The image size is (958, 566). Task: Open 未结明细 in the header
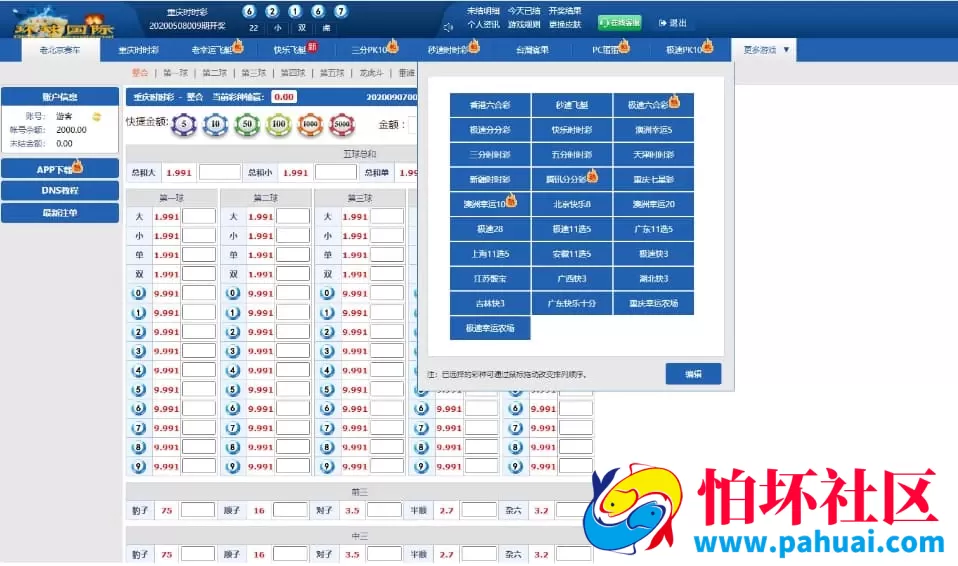click(x=483, y=11)
